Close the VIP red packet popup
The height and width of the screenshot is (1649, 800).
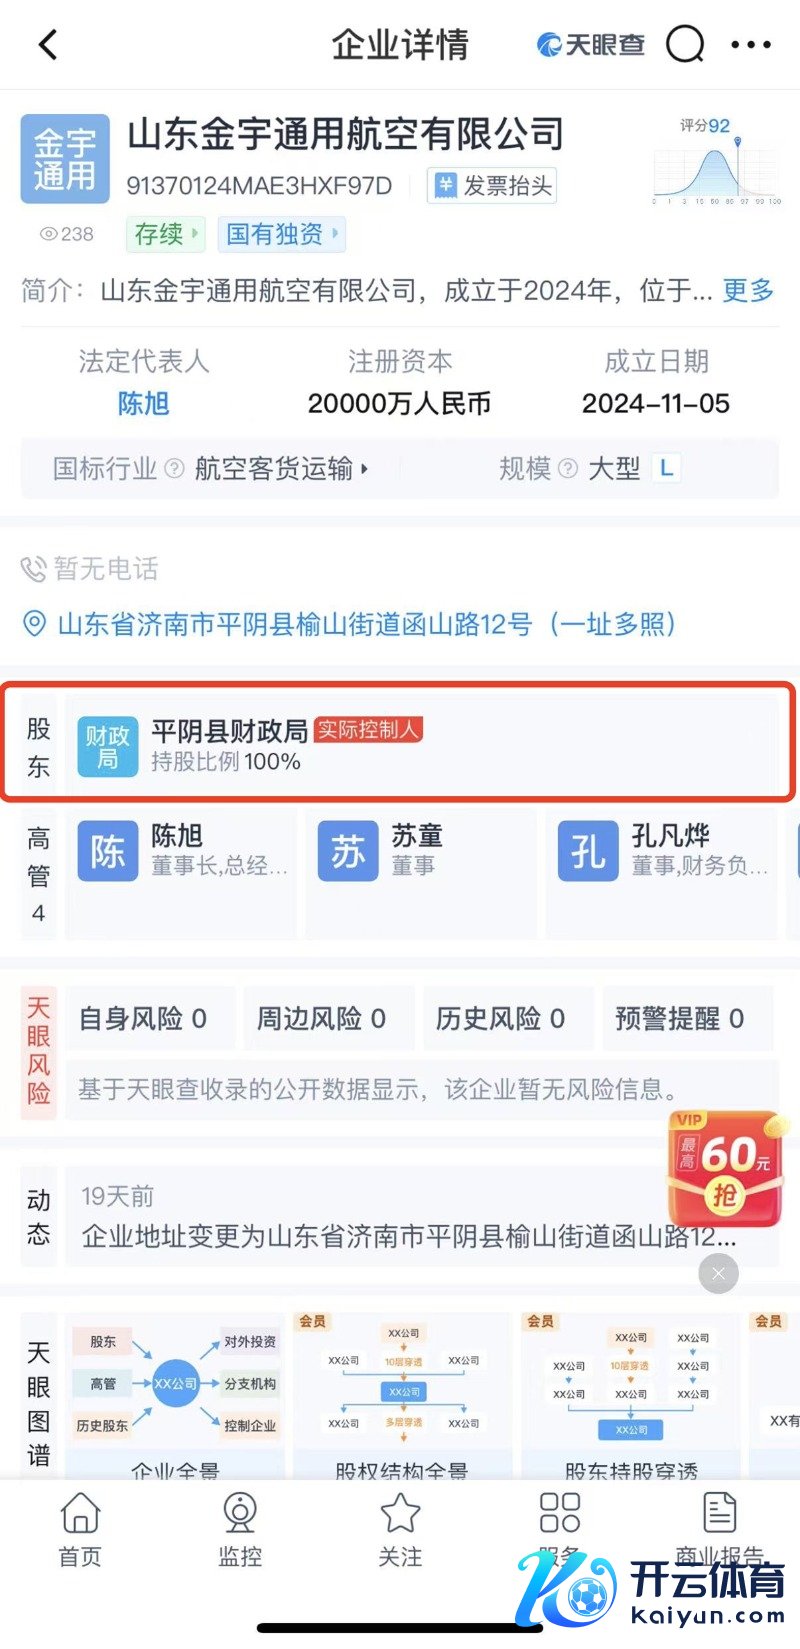click(717, 1273)
